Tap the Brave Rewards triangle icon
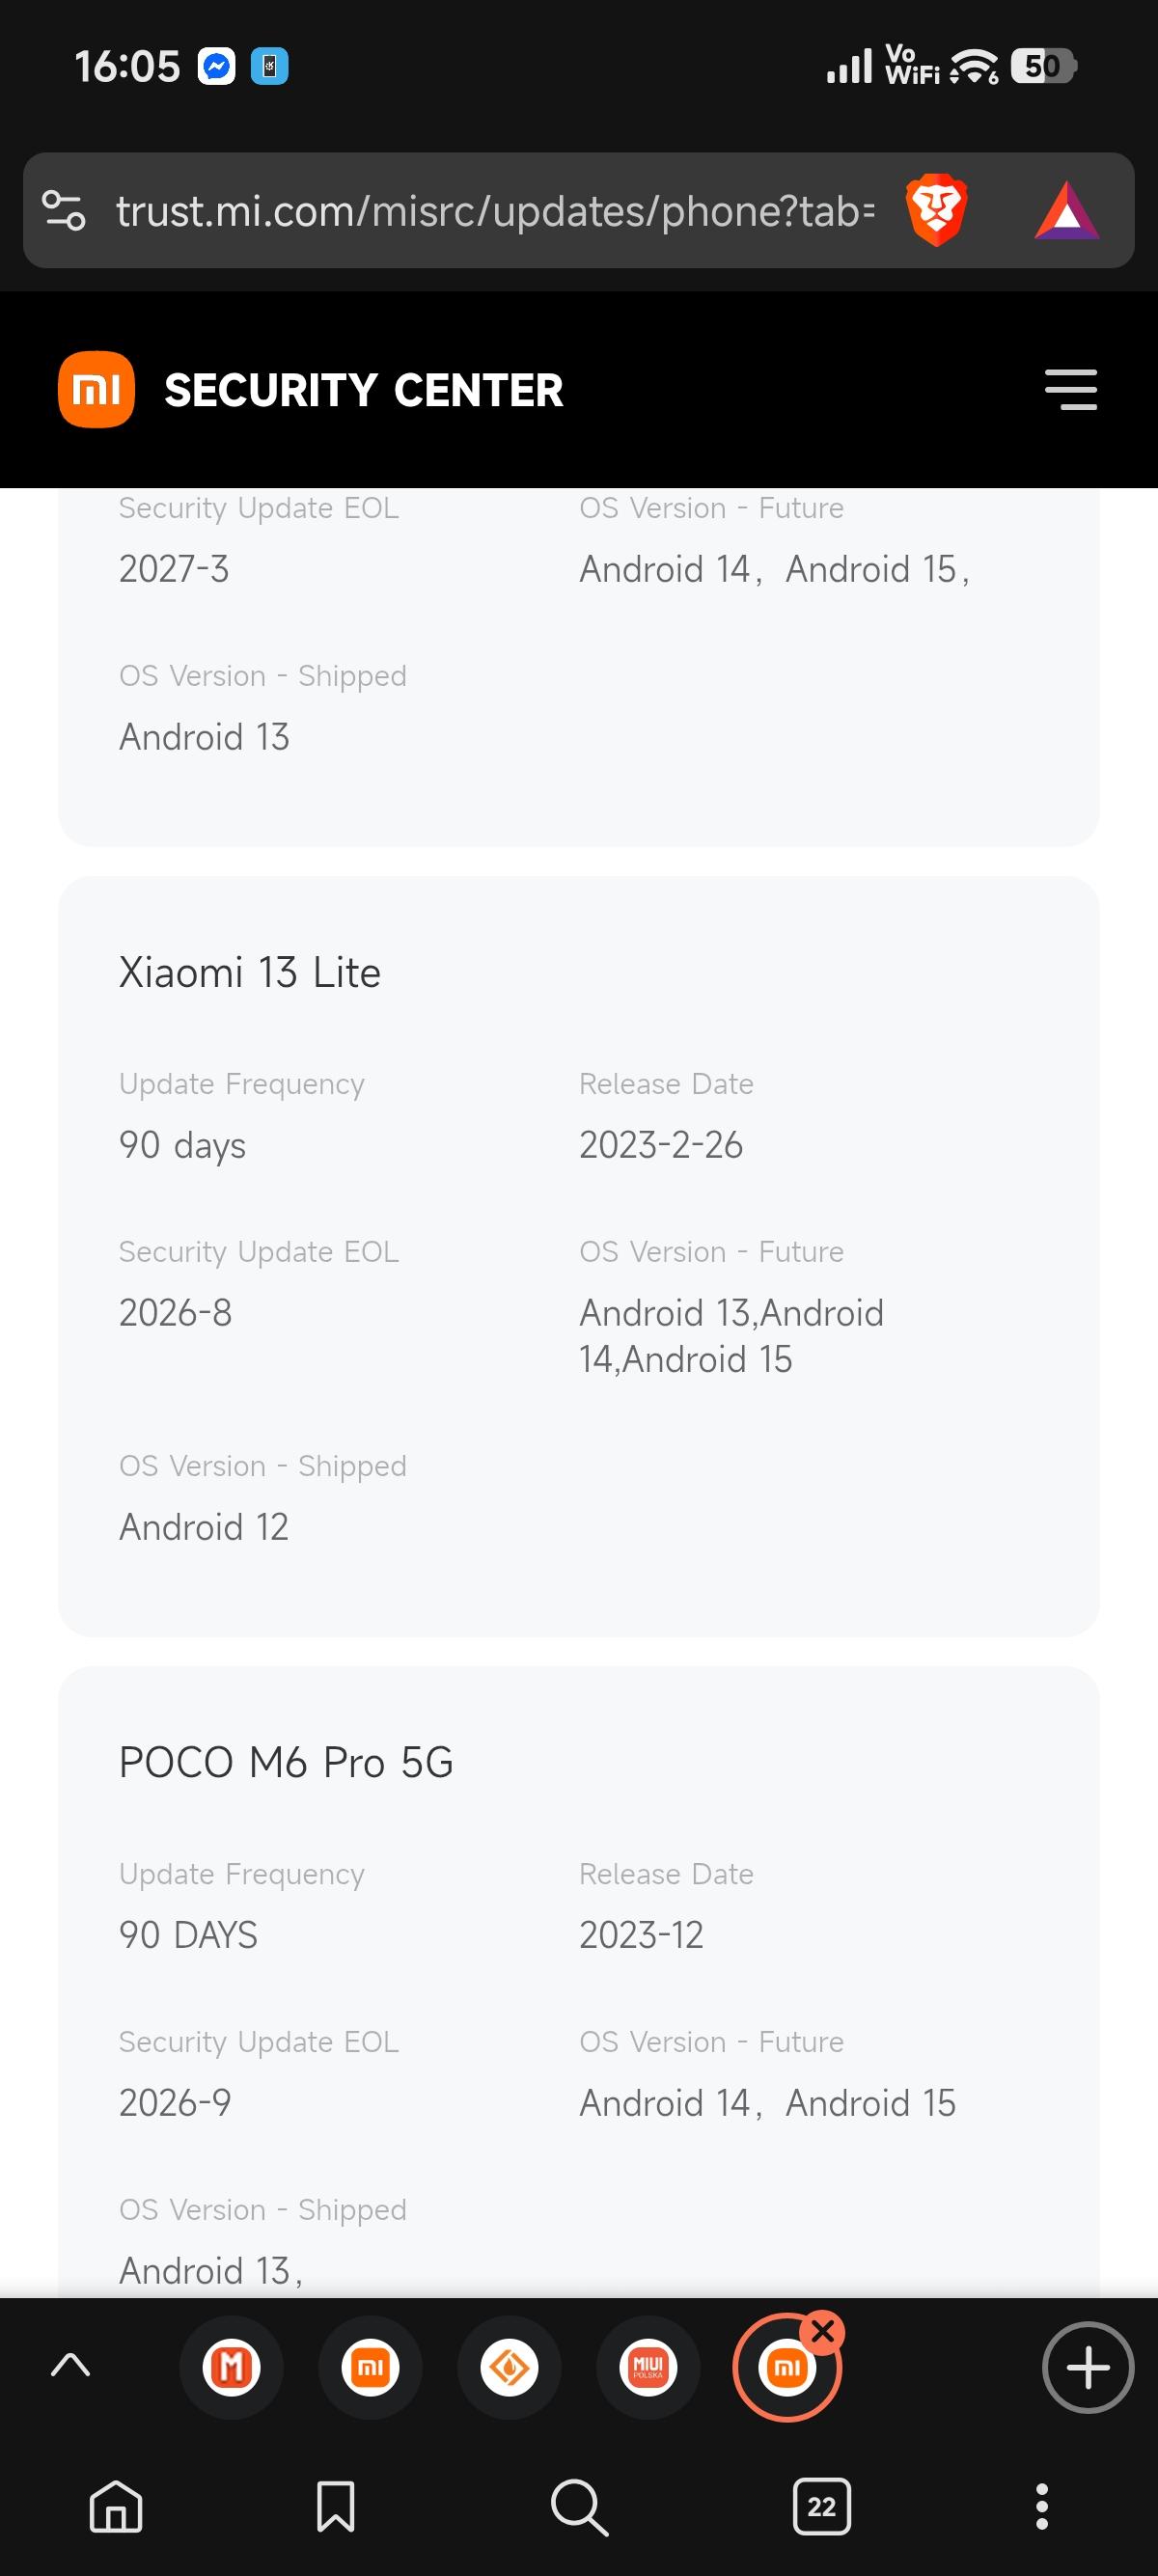 1066,211
